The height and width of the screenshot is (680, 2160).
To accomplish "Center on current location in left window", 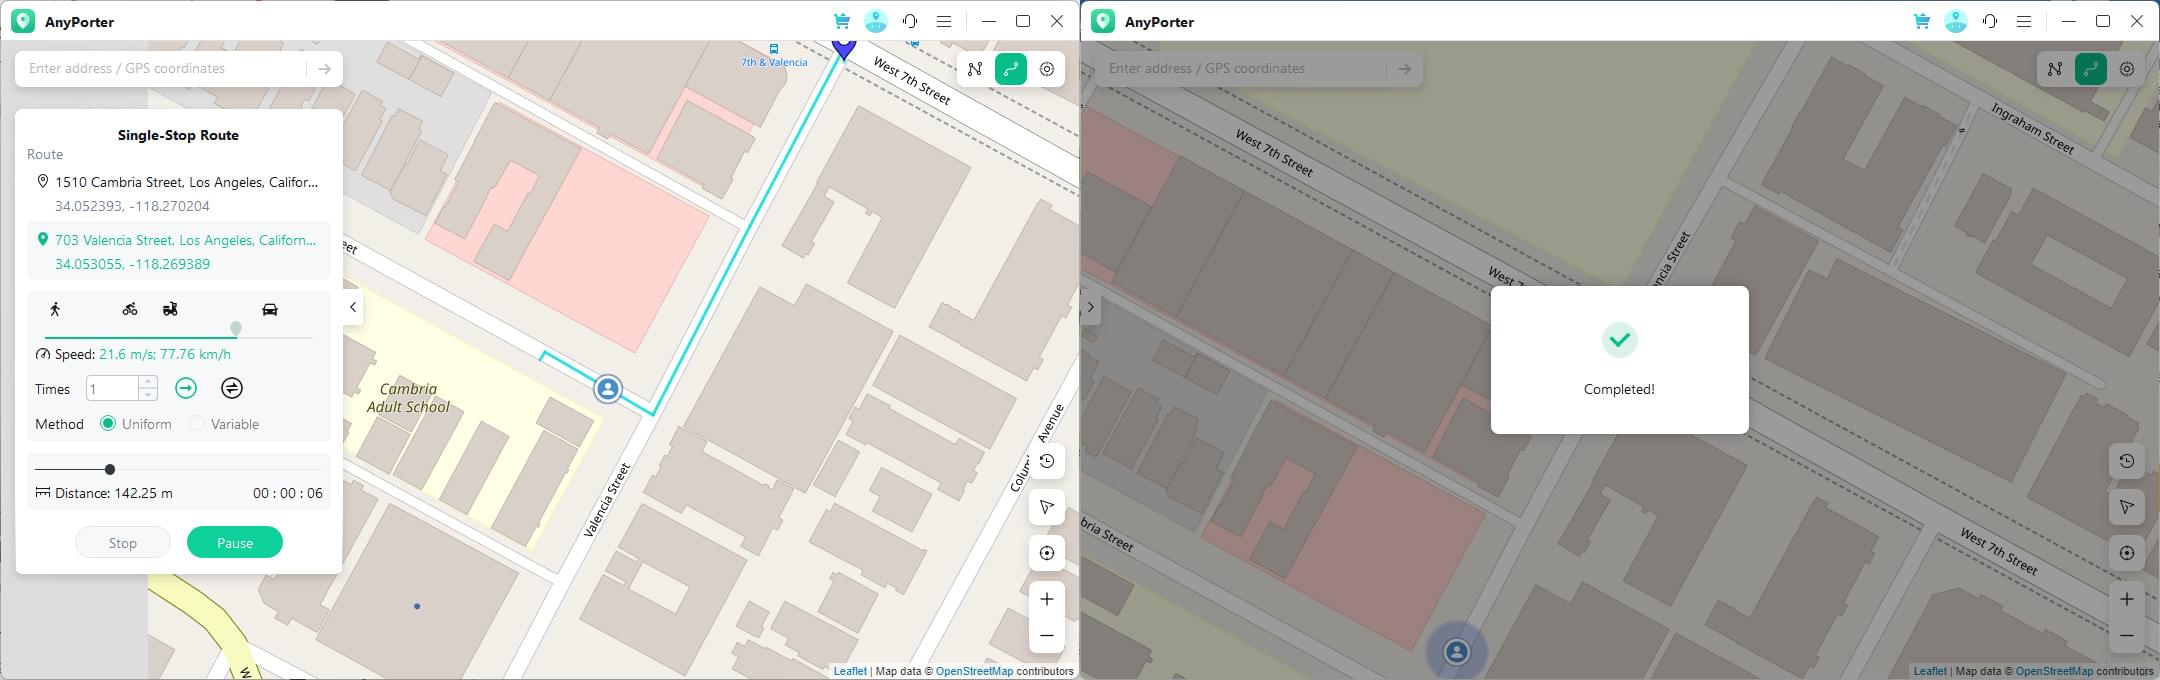I will pos(1047,553).
